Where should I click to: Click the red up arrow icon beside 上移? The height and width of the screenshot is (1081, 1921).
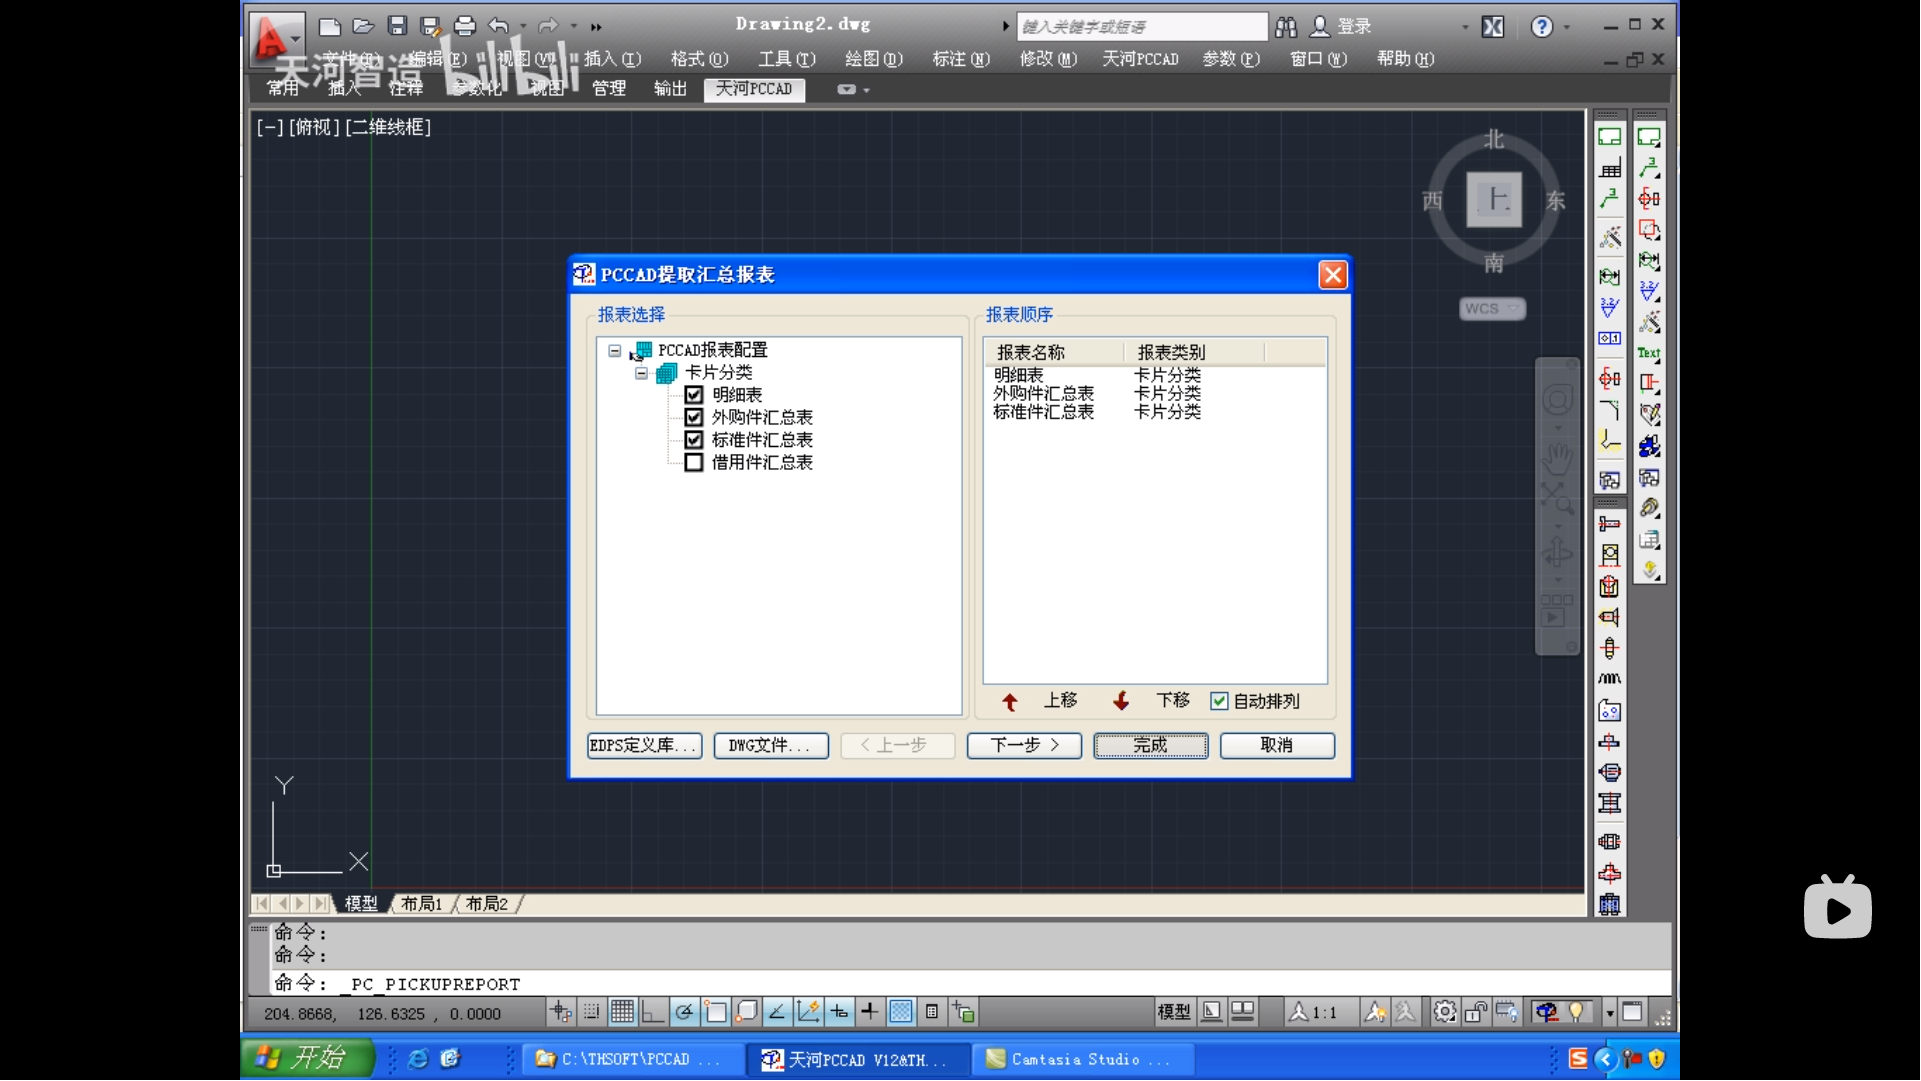[1010, 702]
